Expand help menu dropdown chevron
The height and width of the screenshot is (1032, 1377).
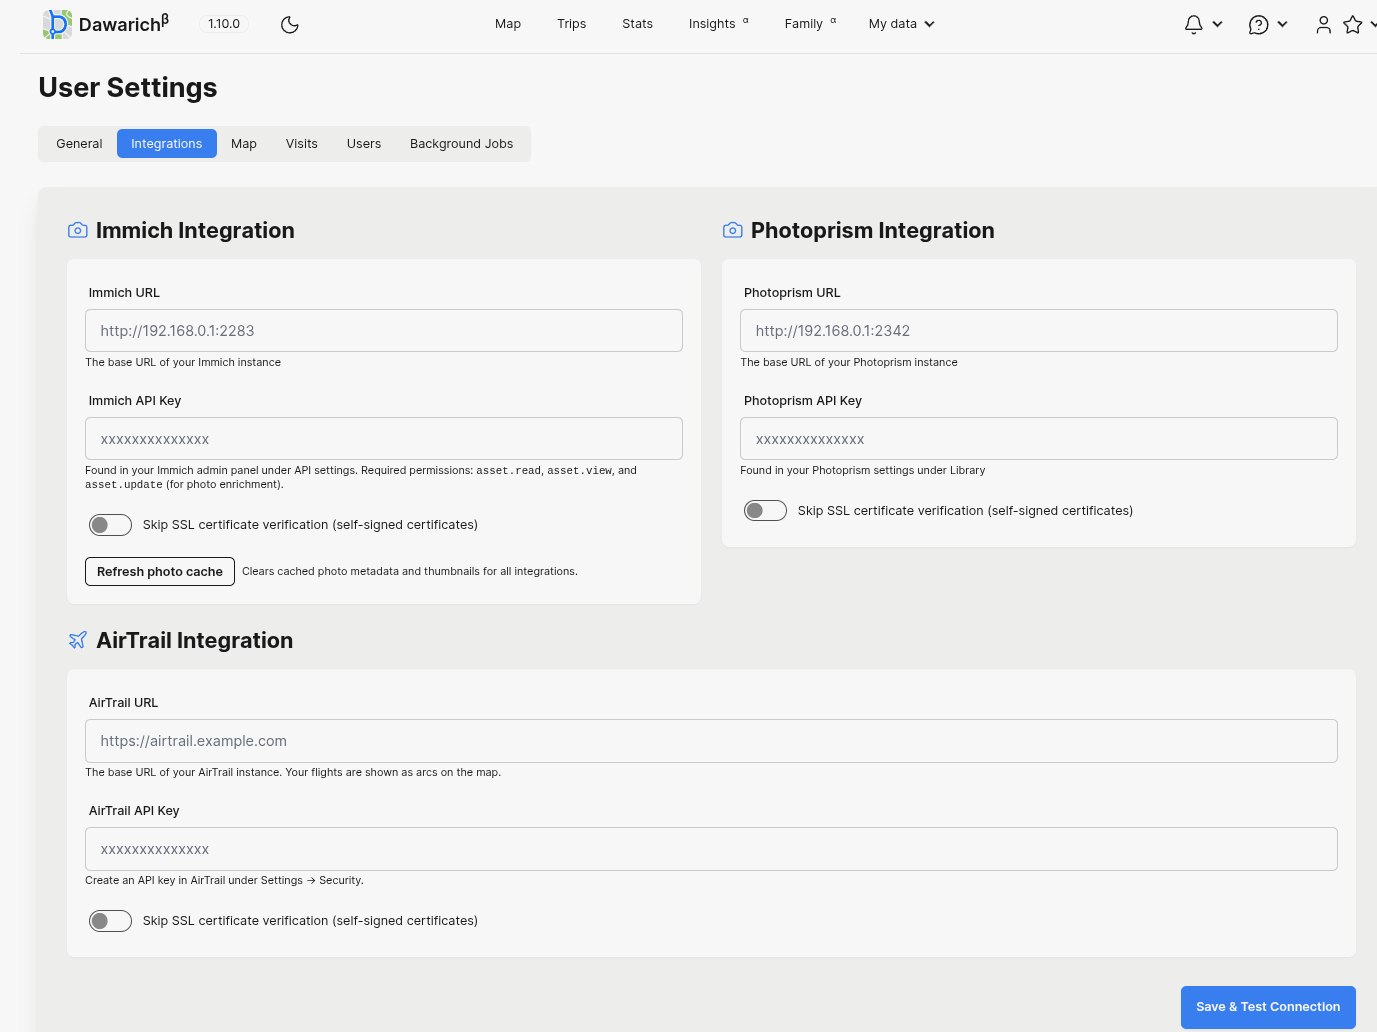(x=1282, y=24)
